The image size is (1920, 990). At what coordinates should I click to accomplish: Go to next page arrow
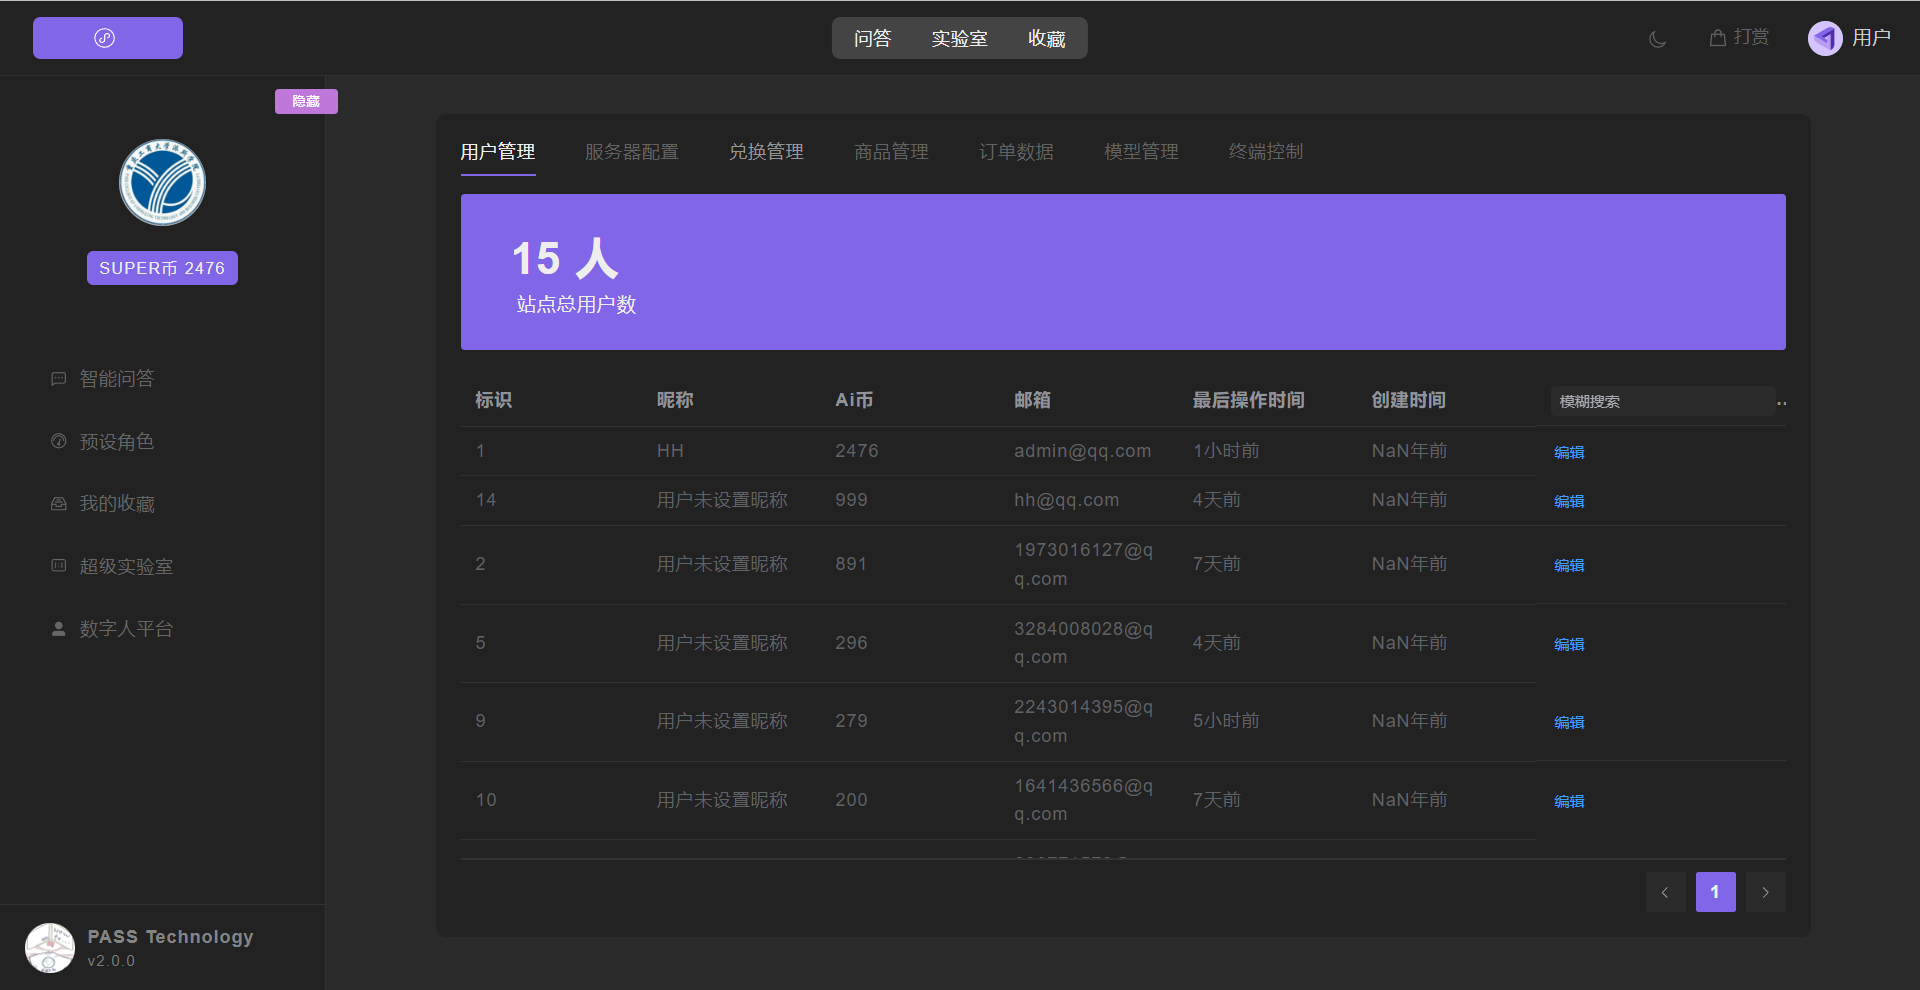1765,892
